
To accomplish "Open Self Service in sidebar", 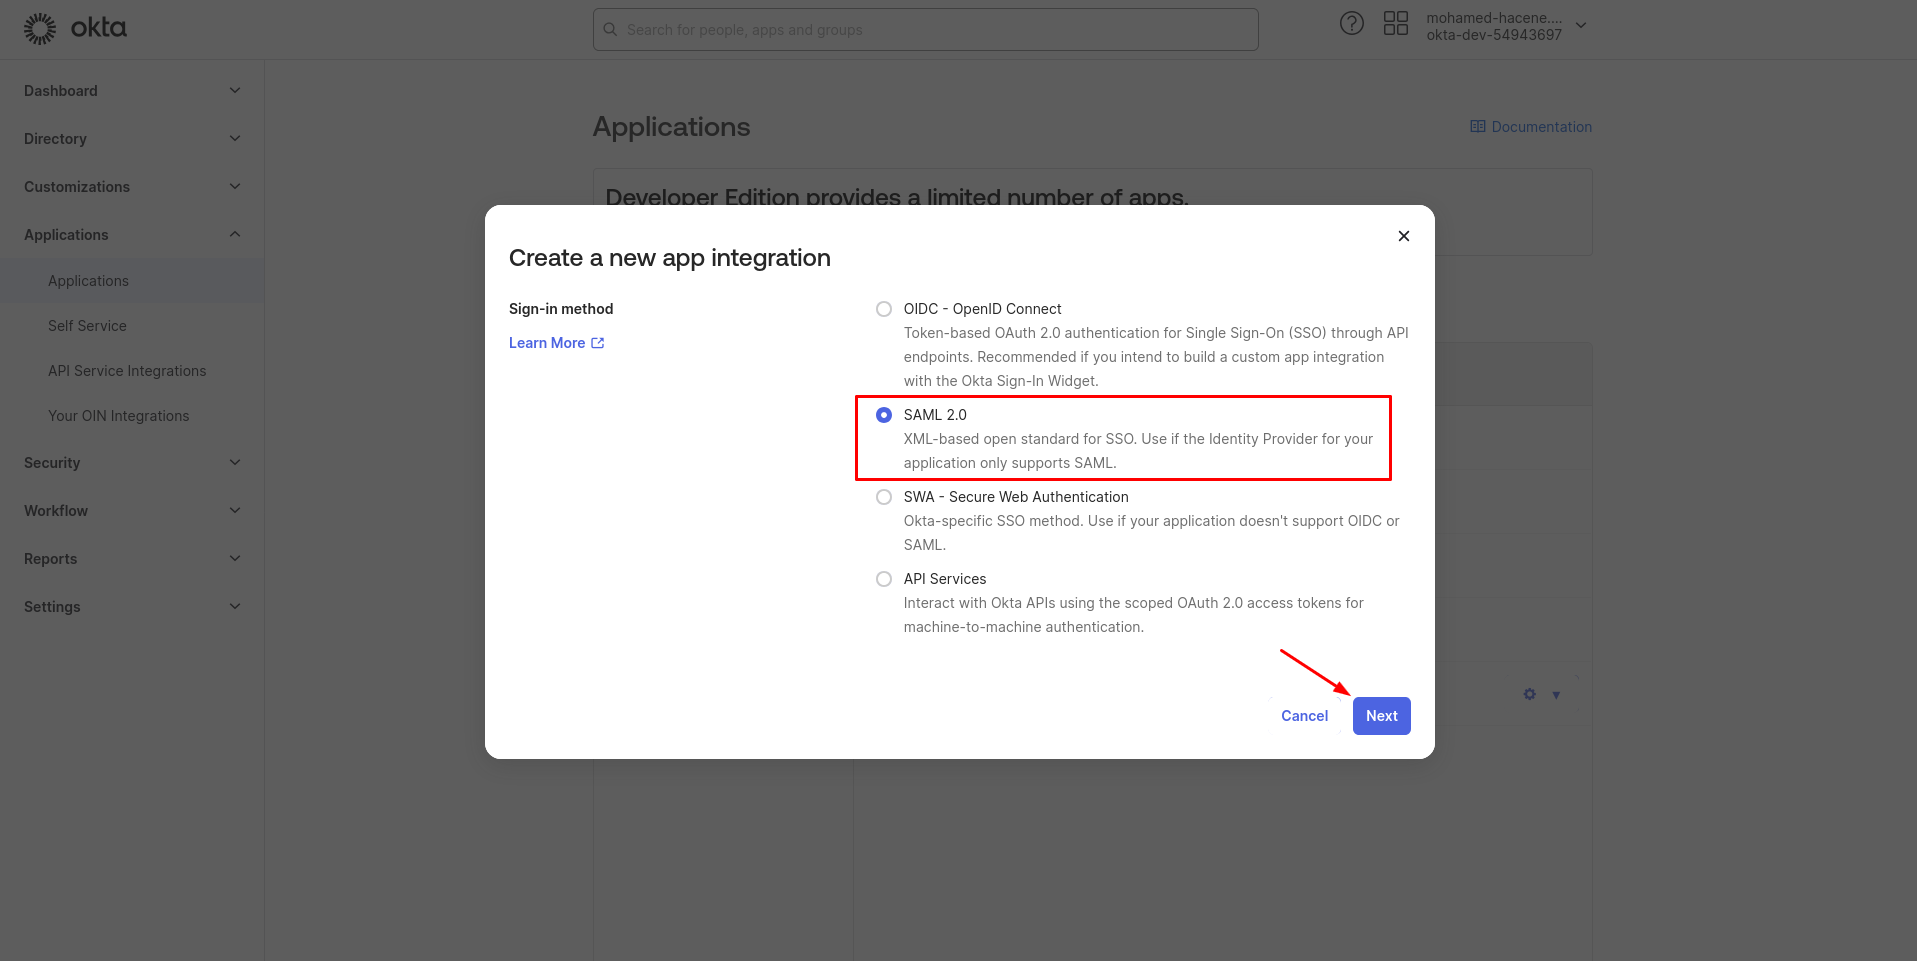I will pyautogui.click(x=87, y=326).
